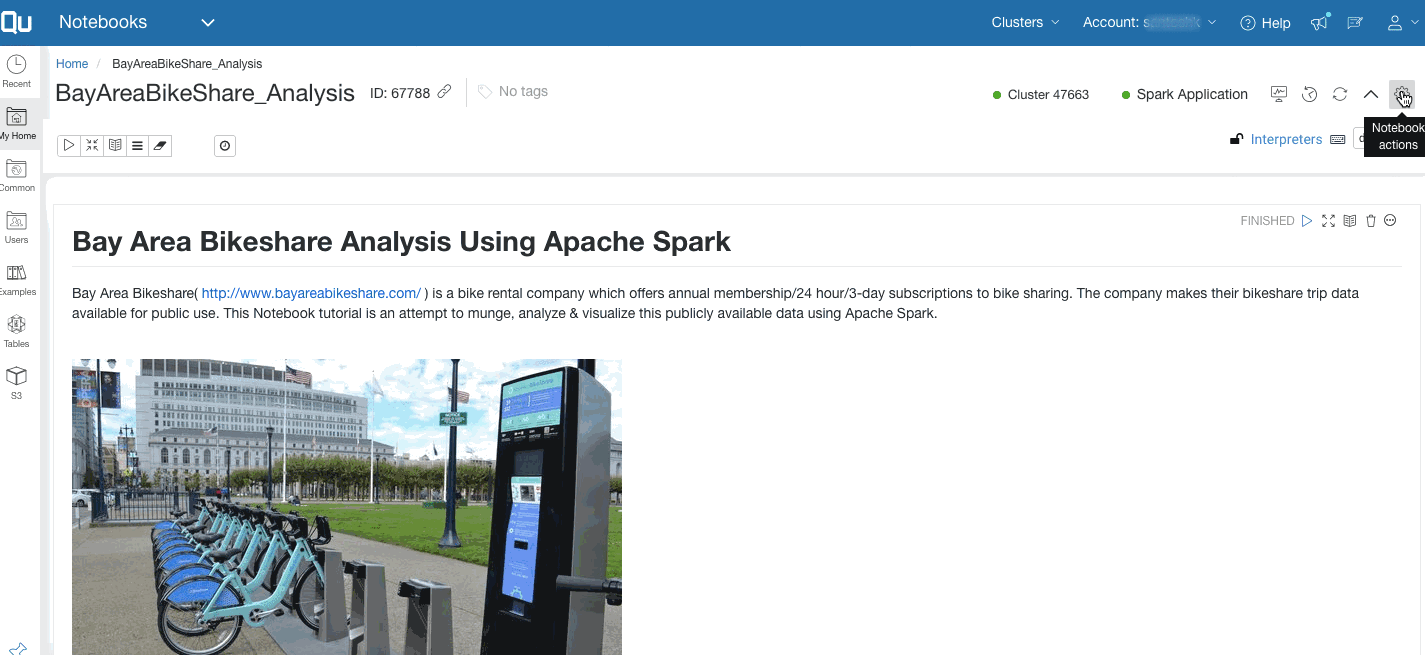Screen dimensions: 1425x655
Task: Click the pin icon at sidebar bottom
Action: (x=17, y=649)
